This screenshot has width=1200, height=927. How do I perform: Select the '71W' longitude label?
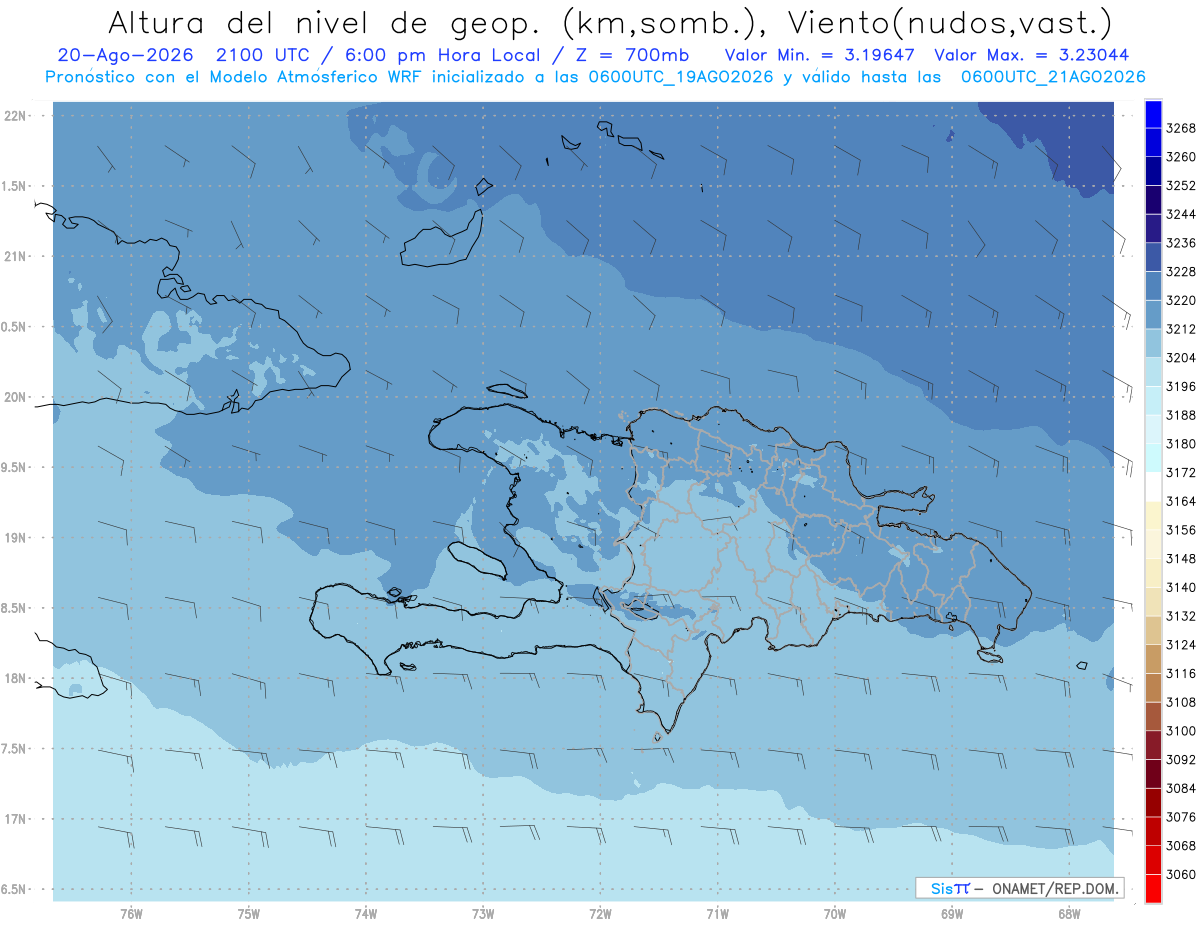pyautogui.click(x=718, y=914)
